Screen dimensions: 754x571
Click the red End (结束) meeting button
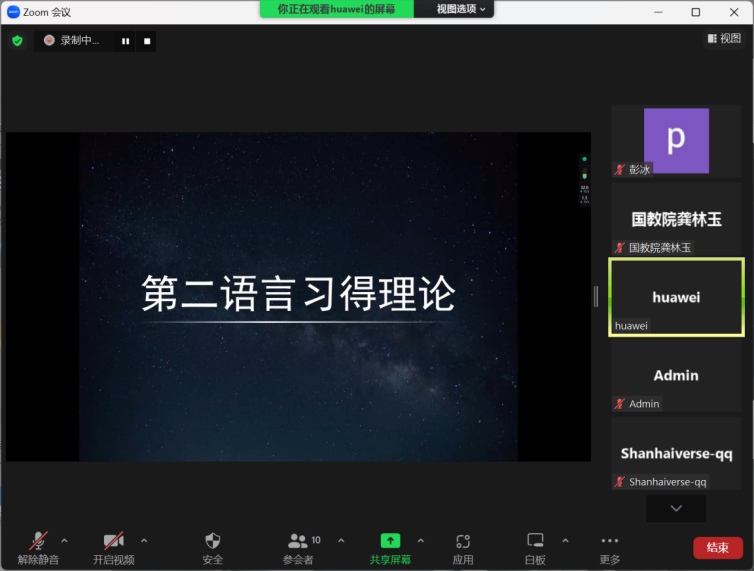(x=717, y=547)
